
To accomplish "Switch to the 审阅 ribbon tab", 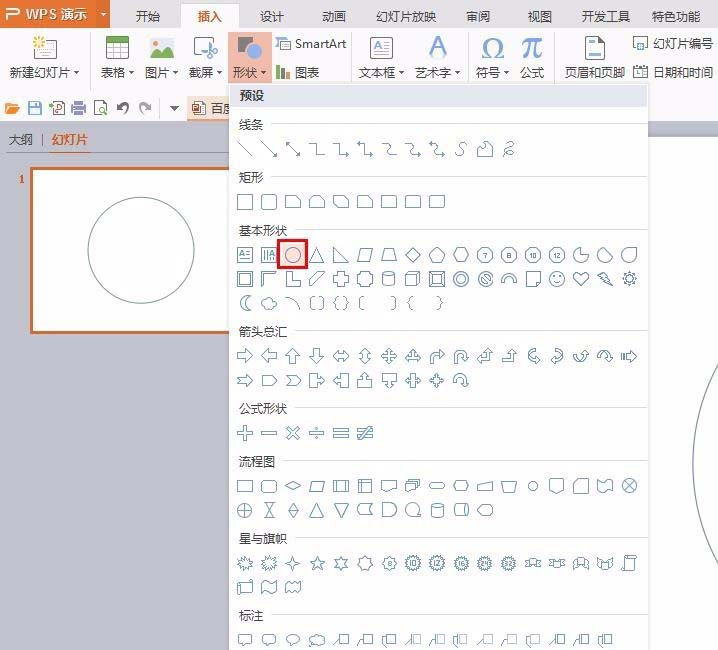I will (x=478, y=17).
